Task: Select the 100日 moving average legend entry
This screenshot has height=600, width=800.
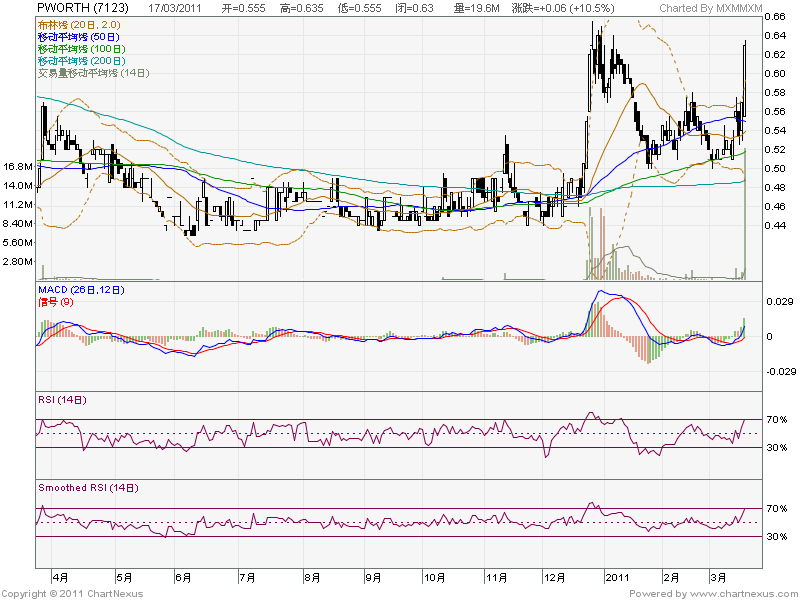Action: [82, 48]
